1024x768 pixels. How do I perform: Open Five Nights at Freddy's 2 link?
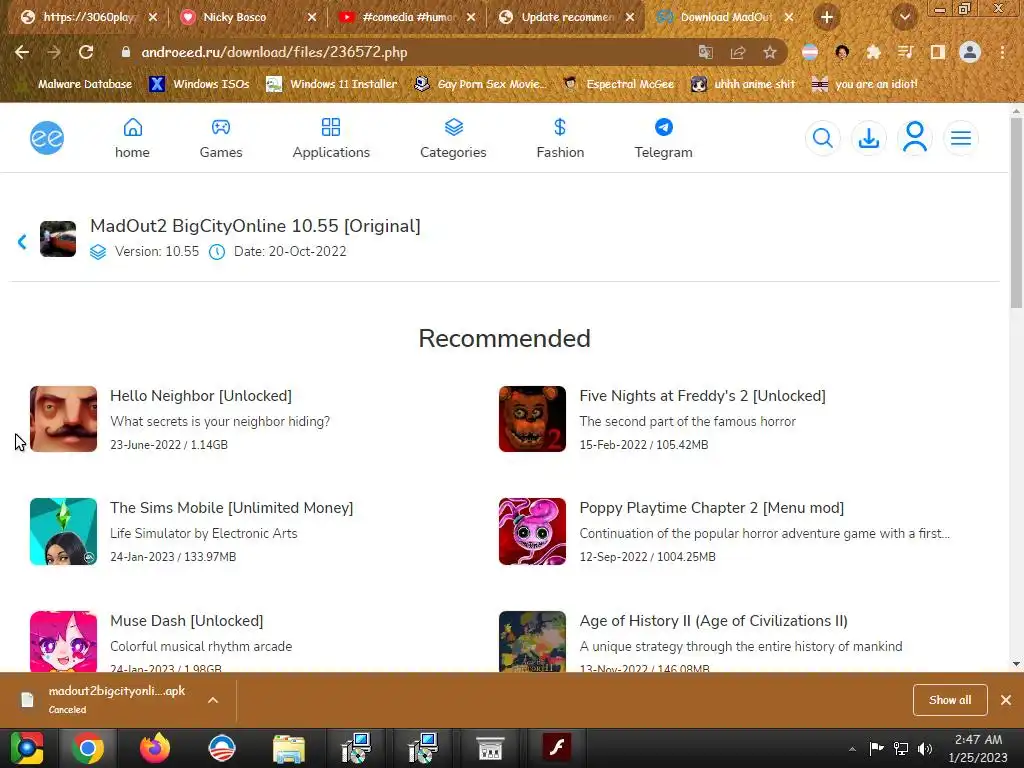pos(703,396)
